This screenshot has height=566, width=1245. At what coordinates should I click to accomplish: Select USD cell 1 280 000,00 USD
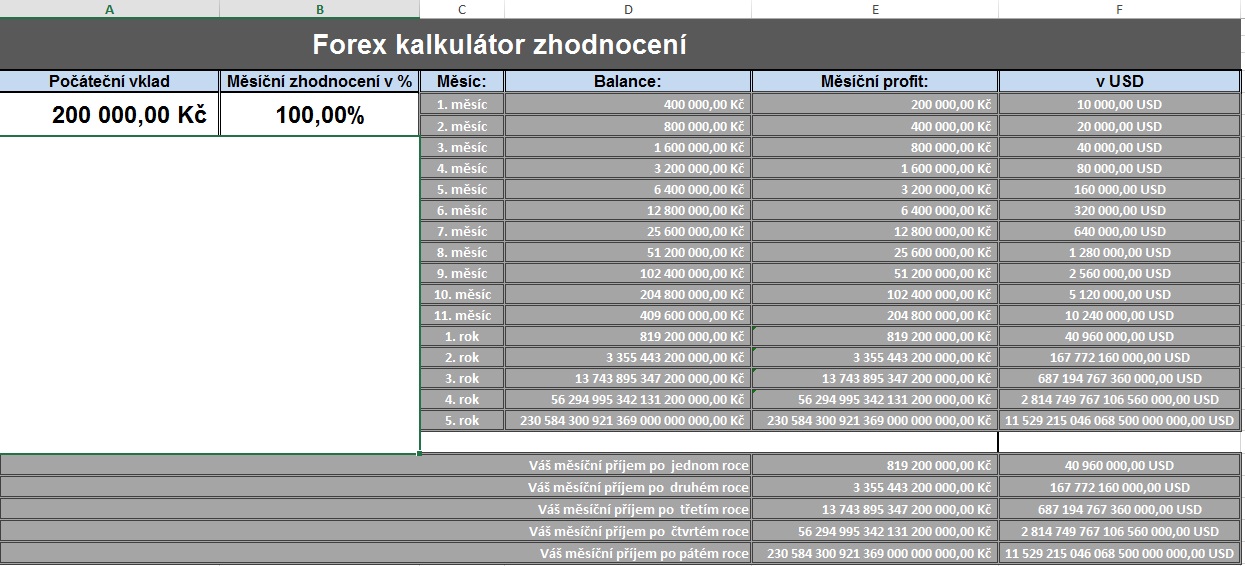(x=1120, y=252)
